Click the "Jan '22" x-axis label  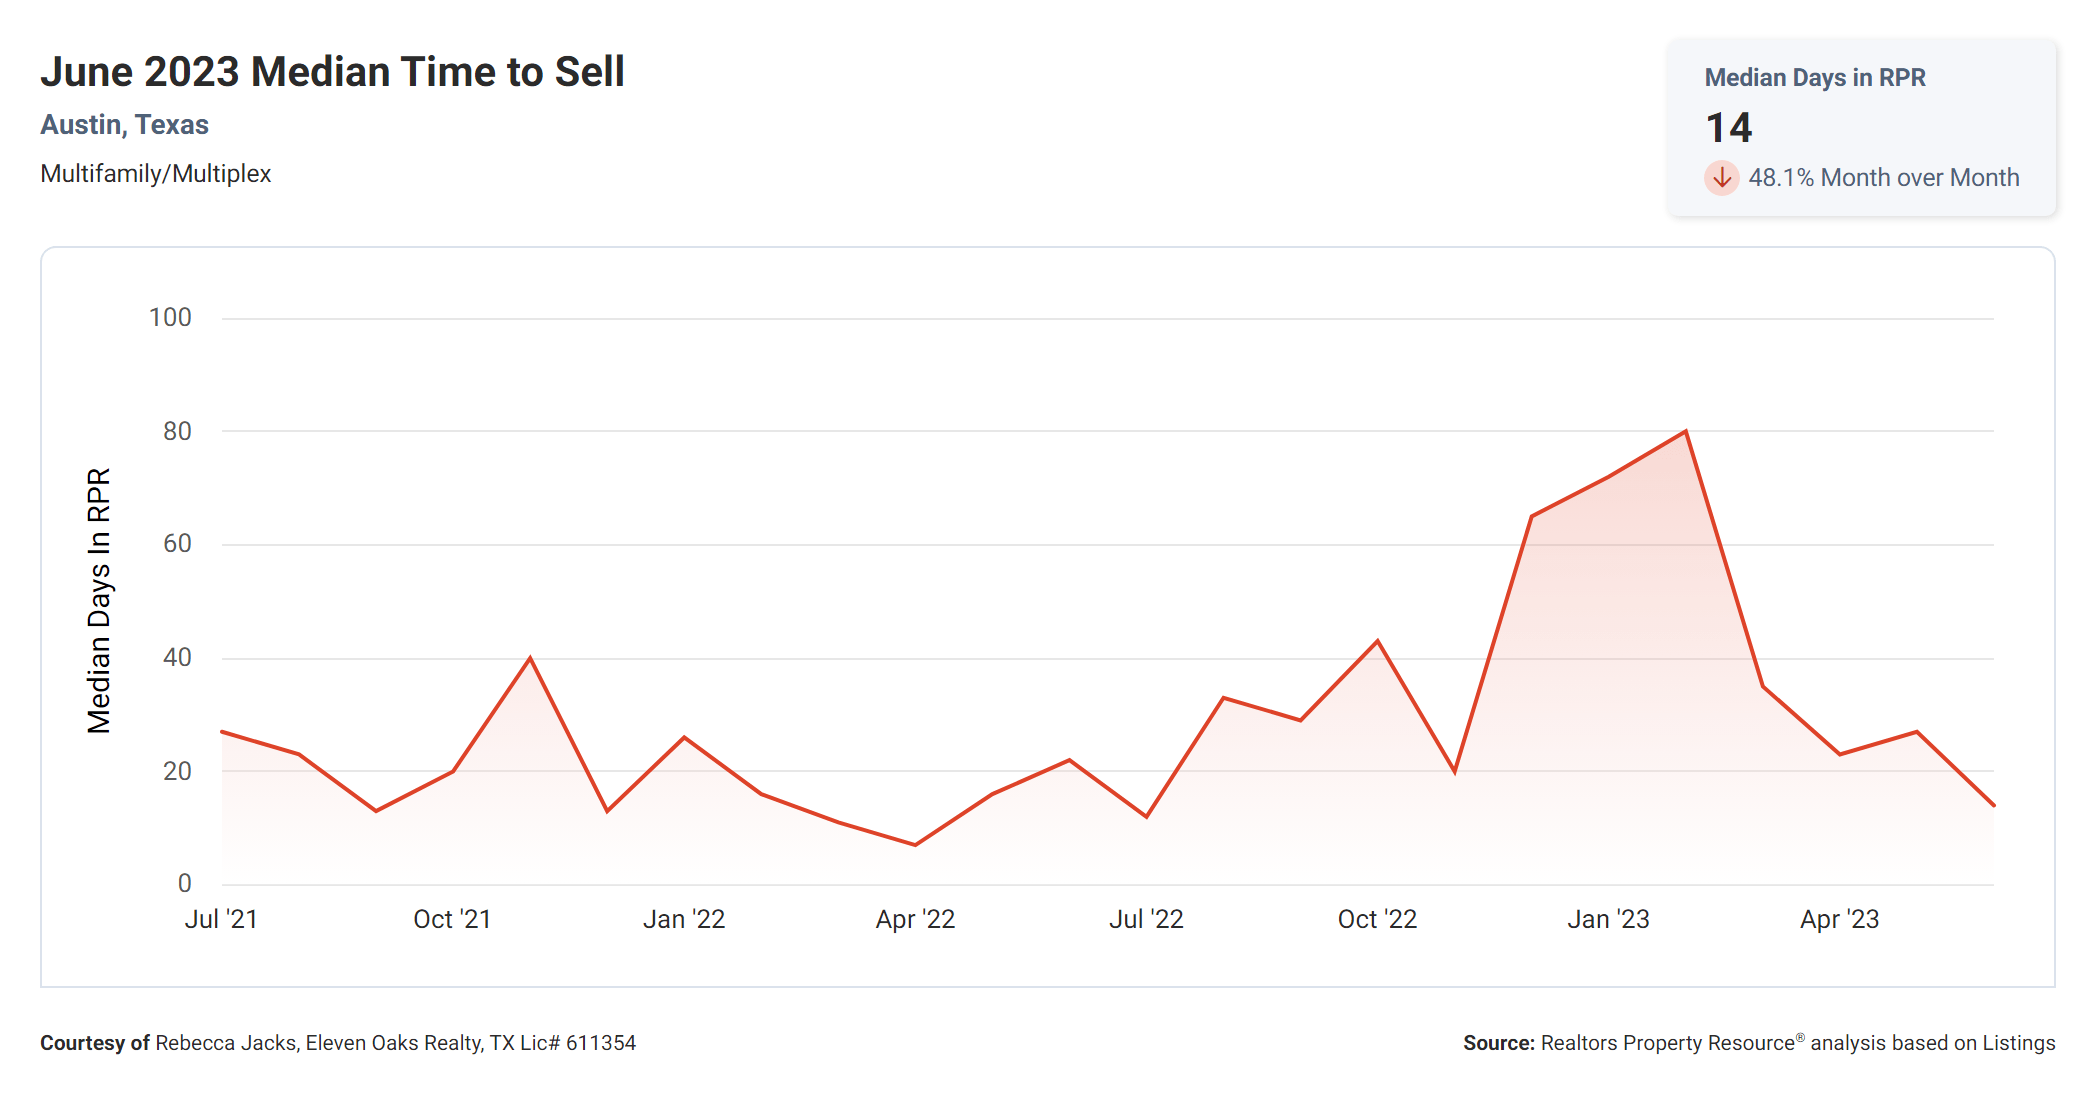click(x=684, y=919)
